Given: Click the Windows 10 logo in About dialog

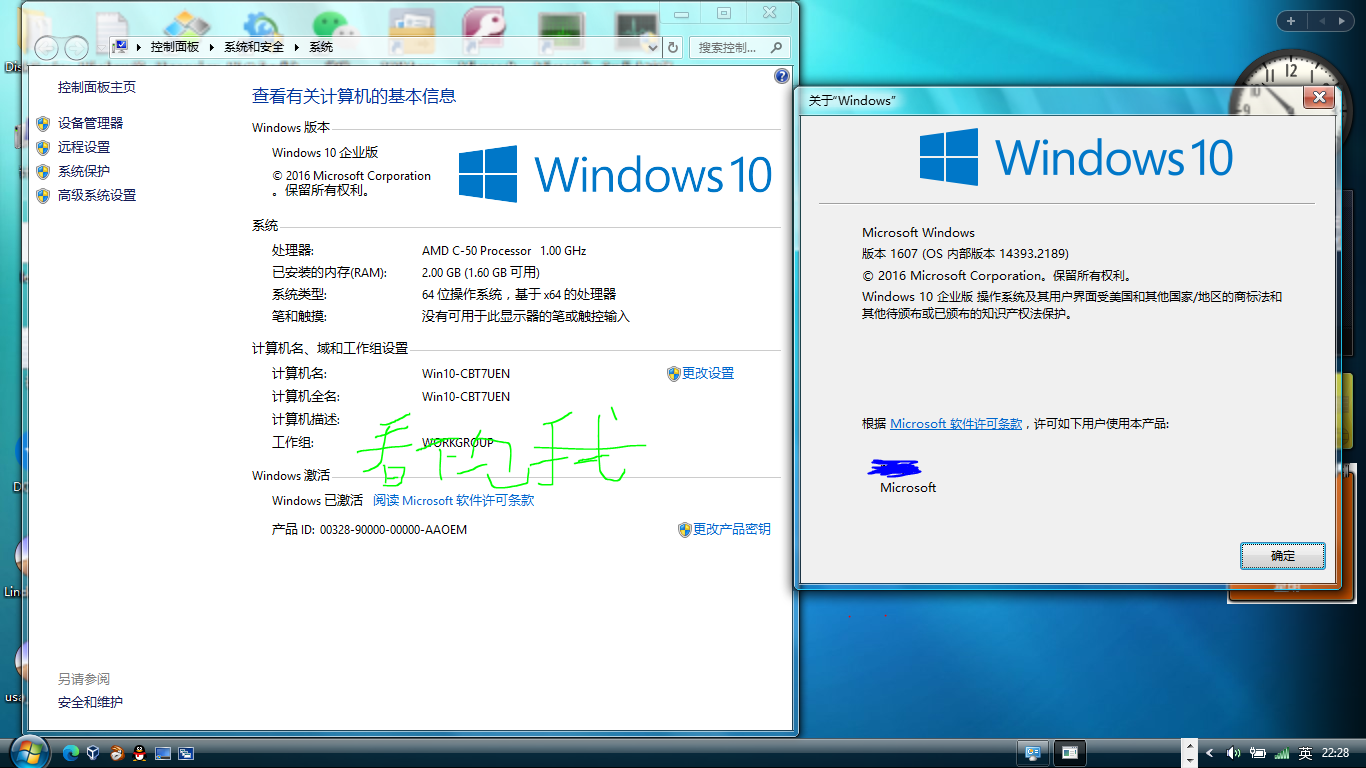Looking at the screenshot, I should 1076,157.
